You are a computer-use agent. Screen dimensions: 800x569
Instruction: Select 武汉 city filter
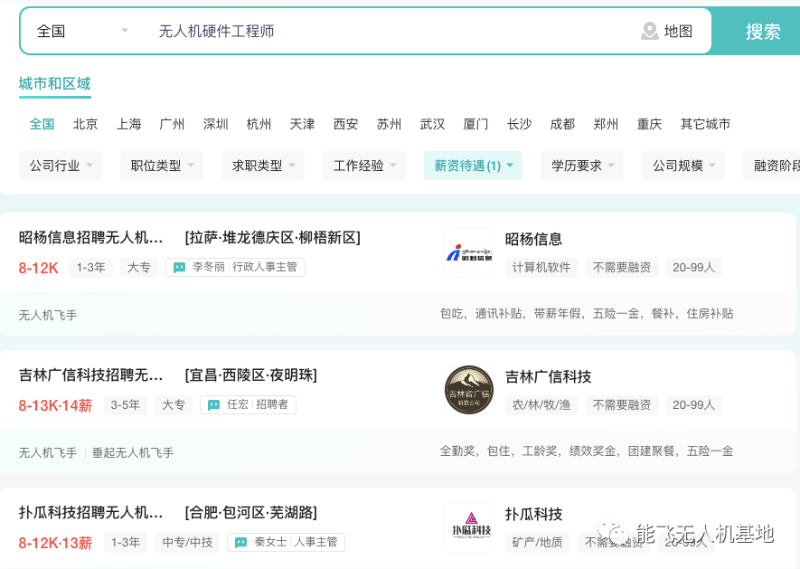pyautogui.click(x=432, y=124)
